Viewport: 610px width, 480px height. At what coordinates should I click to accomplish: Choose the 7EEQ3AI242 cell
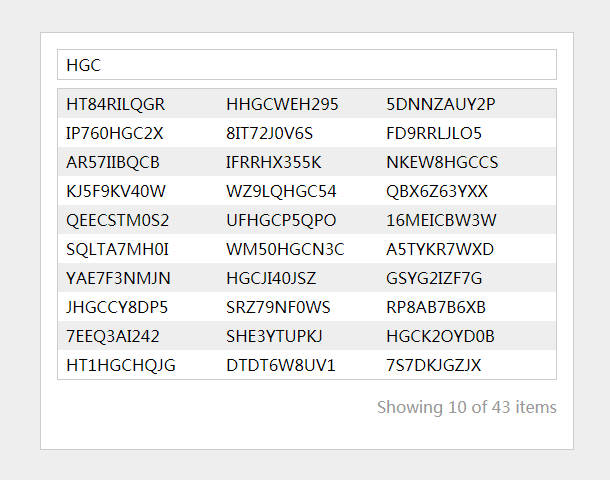coord(113,336)
